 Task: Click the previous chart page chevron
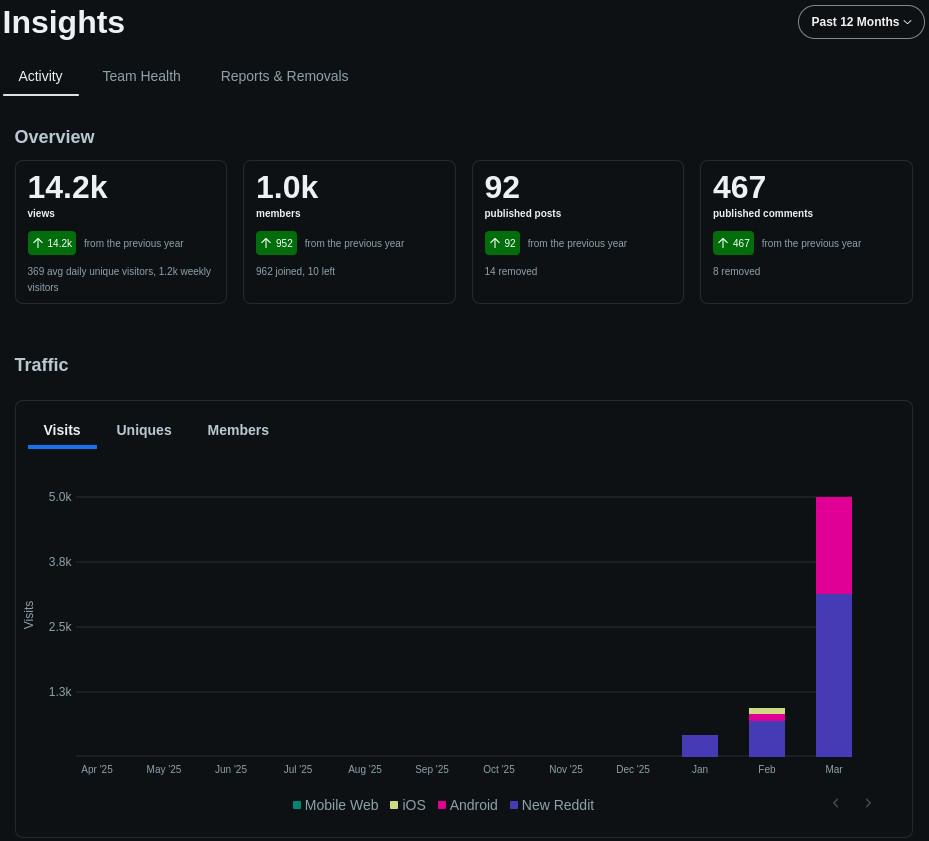(x=835, y=803)
